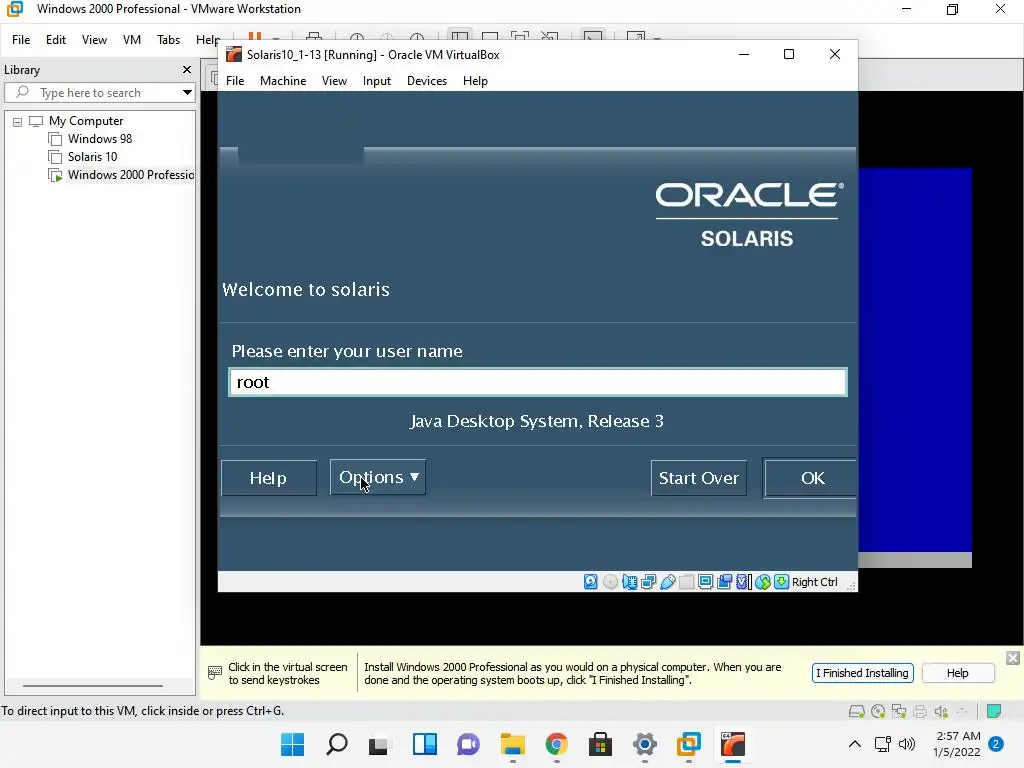Show hidden system tray icons

tap(854, 744)
